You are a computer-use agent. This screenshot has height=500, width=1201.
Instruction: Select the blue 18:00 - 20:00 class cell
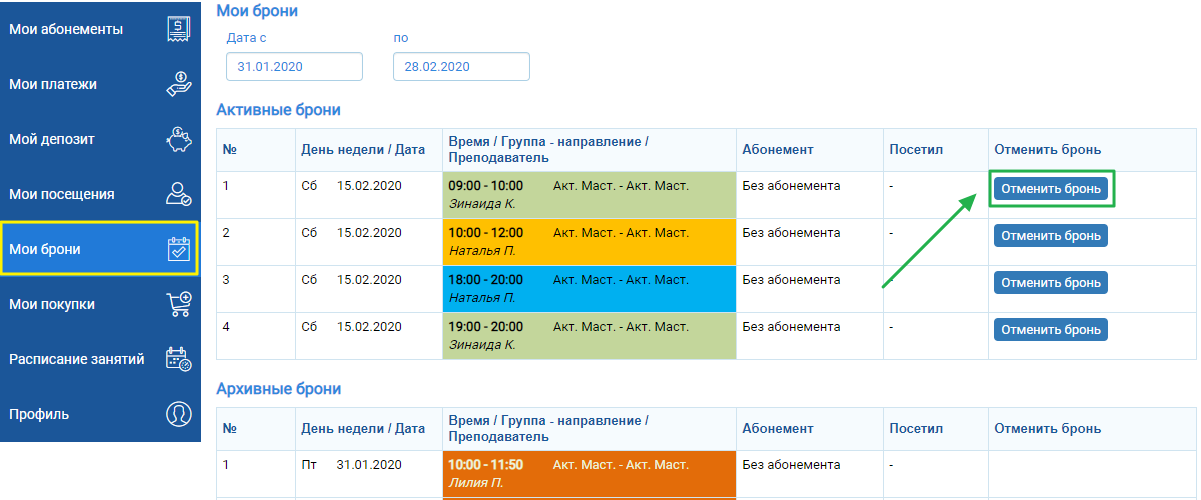click(588, 289)
